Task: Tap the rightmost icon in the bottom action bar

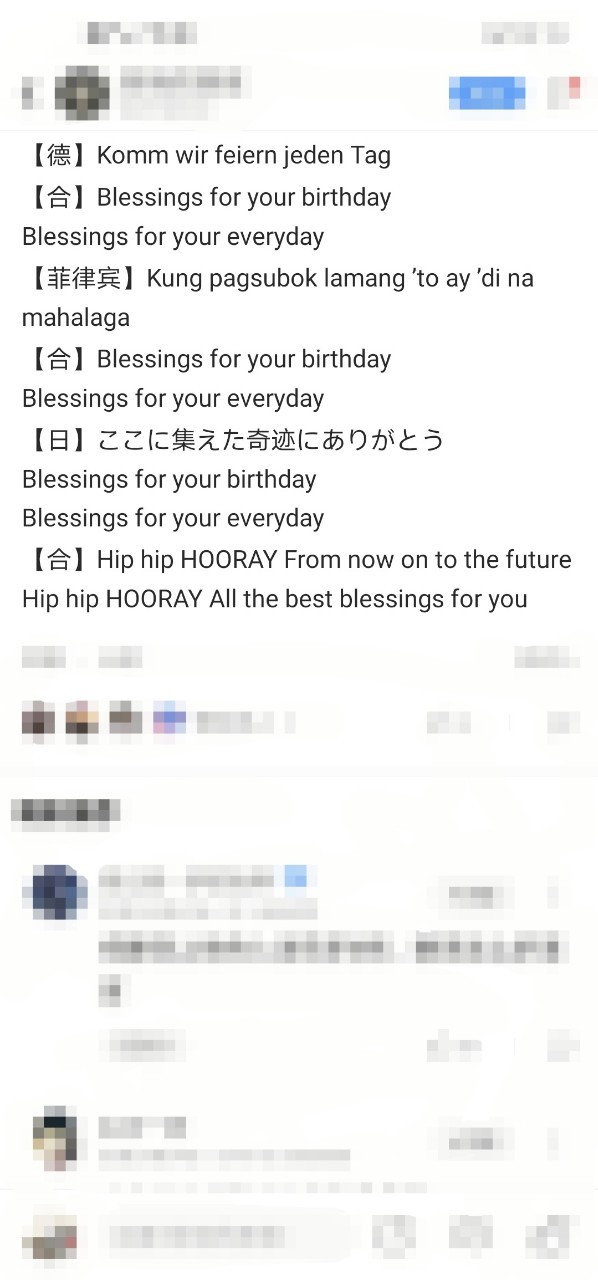Action: tap(555, 1237)
